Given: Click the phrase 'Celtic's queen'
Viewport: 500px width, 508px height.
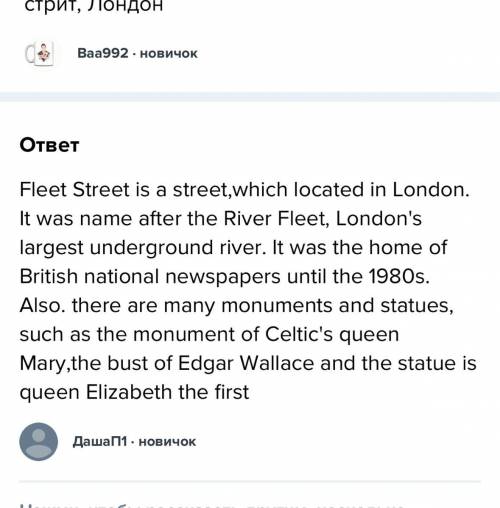Looking at the screenshot, I should point(332,334).
